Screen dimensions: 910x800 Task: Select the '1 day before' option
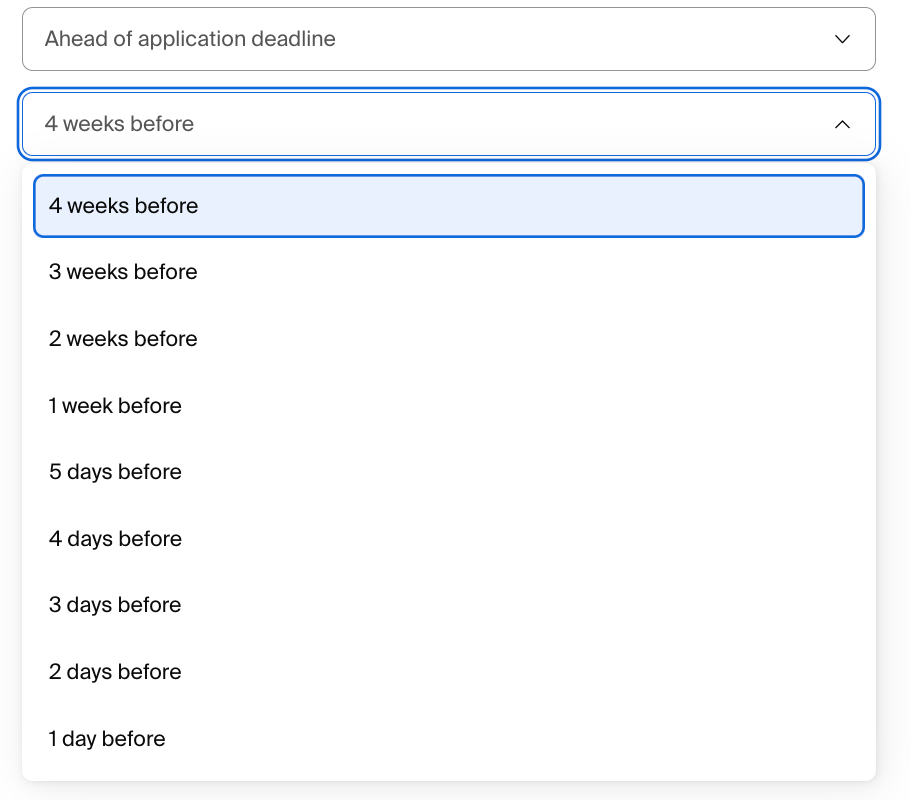[x=449, y=738]
